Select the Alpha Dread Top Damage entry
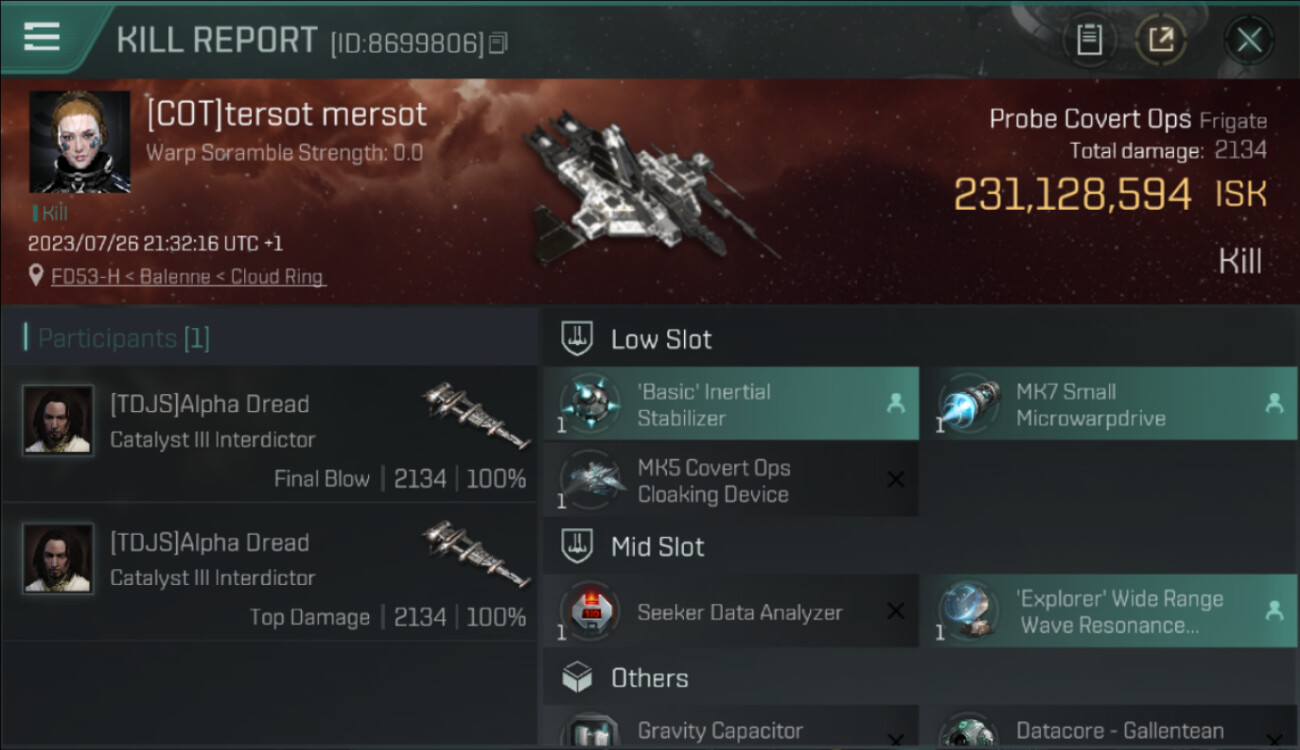 pyautogui.click(x=269, y=572)
